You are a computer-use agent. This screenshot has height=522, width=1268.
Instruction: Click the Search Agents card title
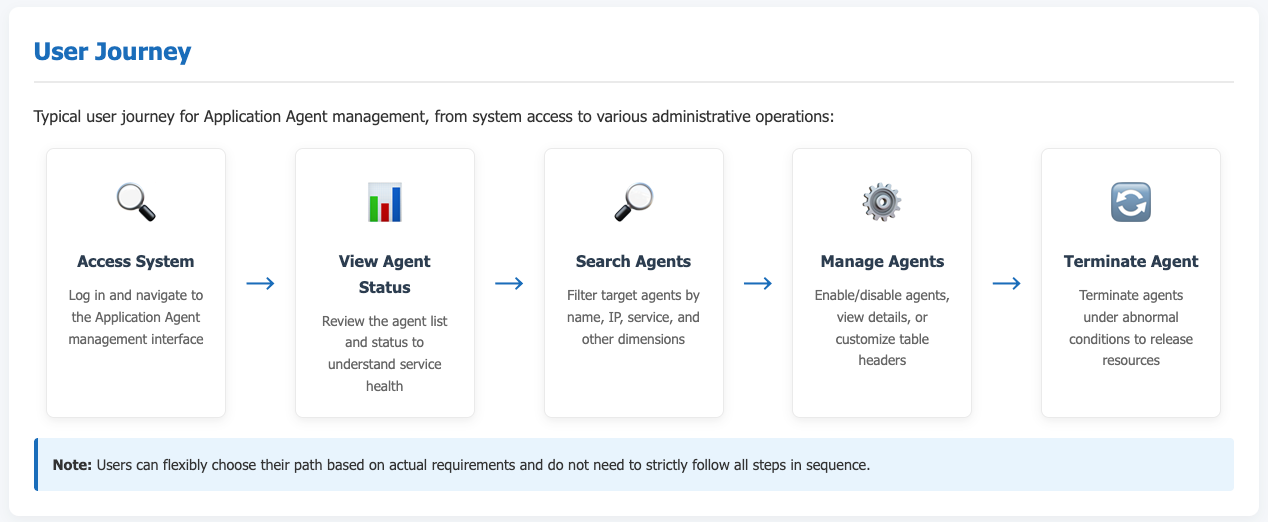pos(633,262)
